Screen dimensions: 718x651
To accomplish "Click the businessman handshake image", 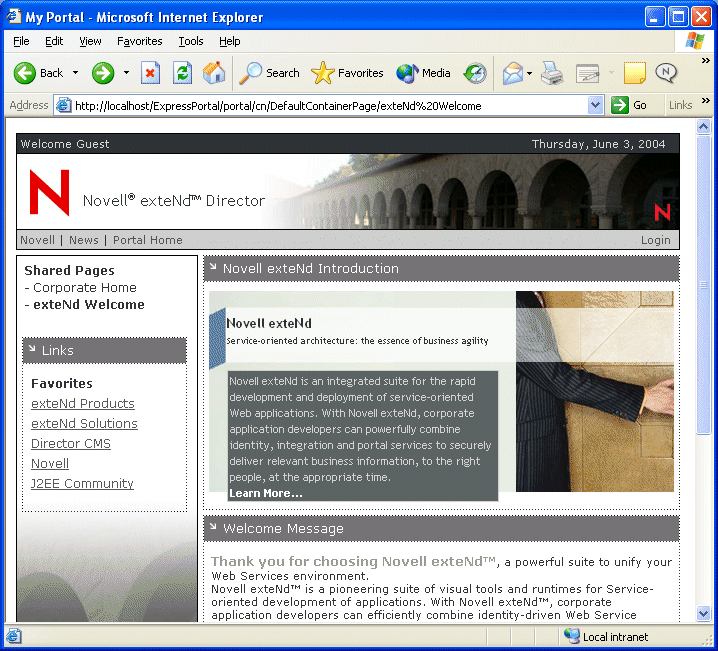I will point(594,391).
